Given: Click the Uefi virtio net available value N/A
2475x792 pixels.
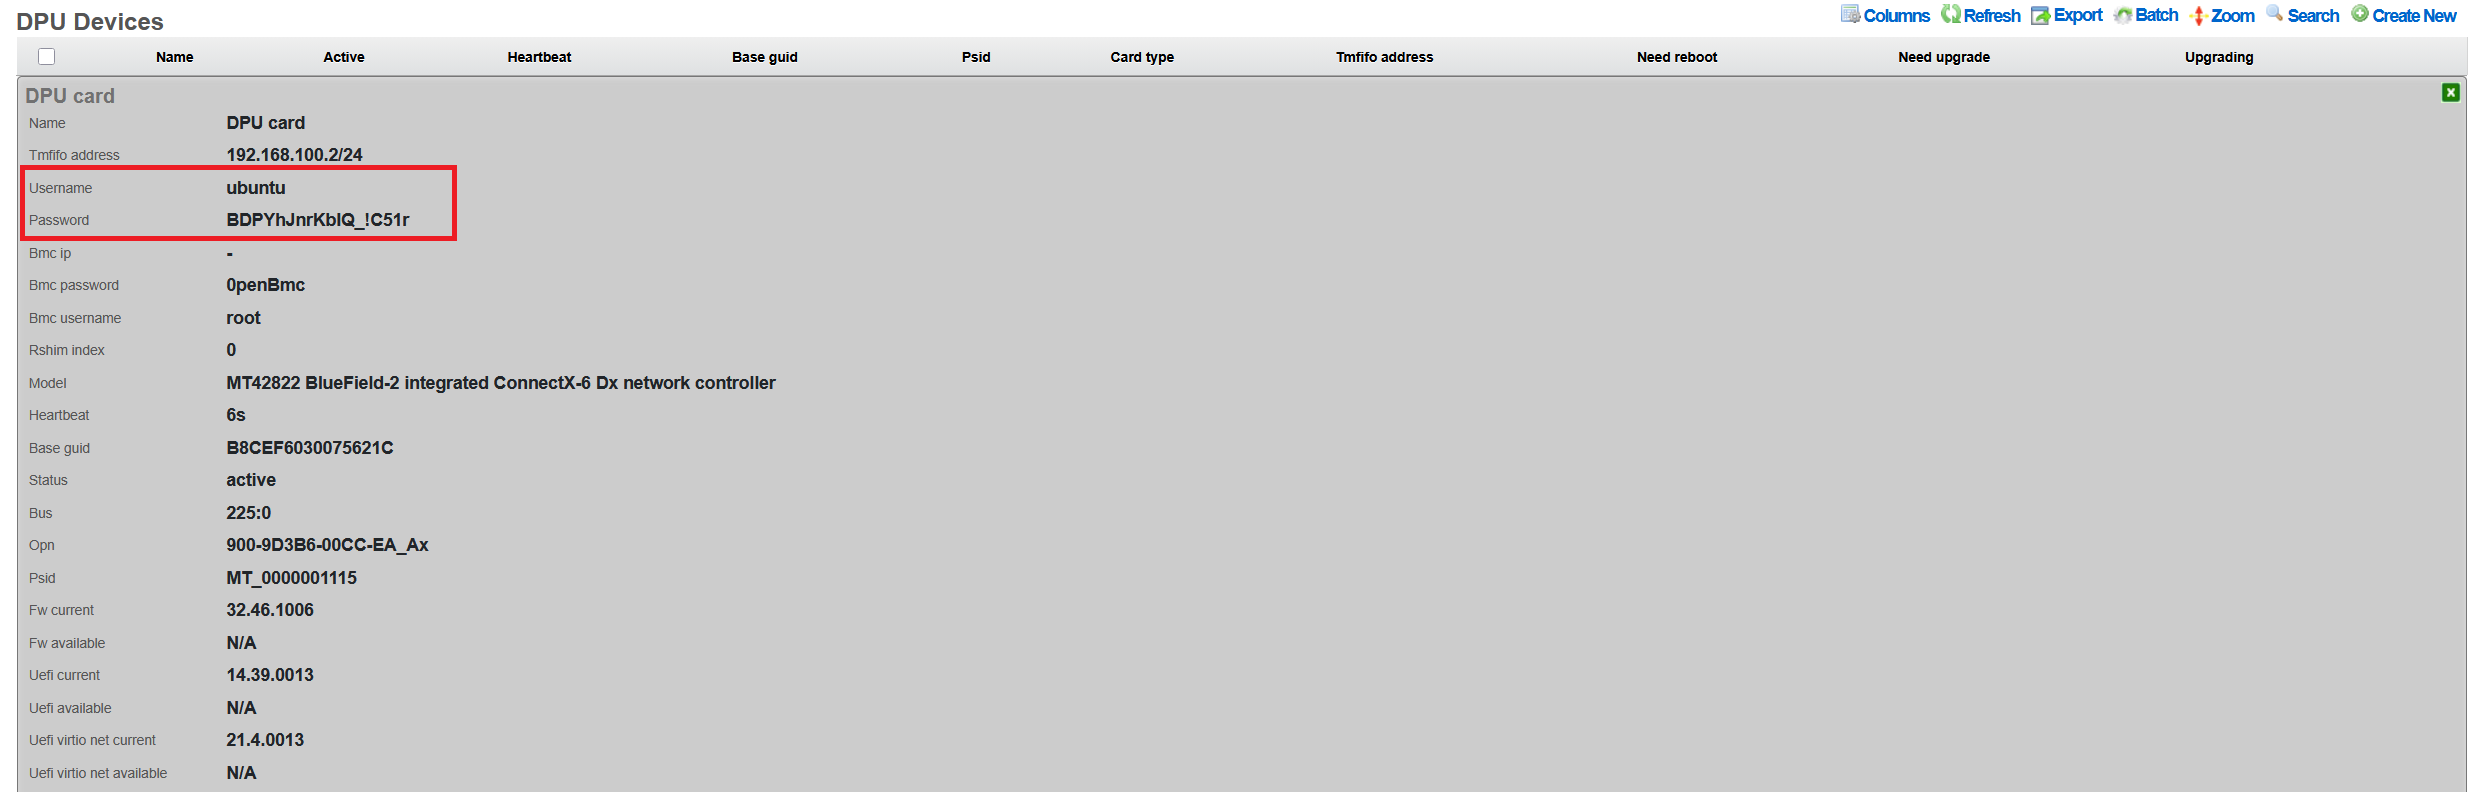Looking at the screenshot, I should coord(241,773).
